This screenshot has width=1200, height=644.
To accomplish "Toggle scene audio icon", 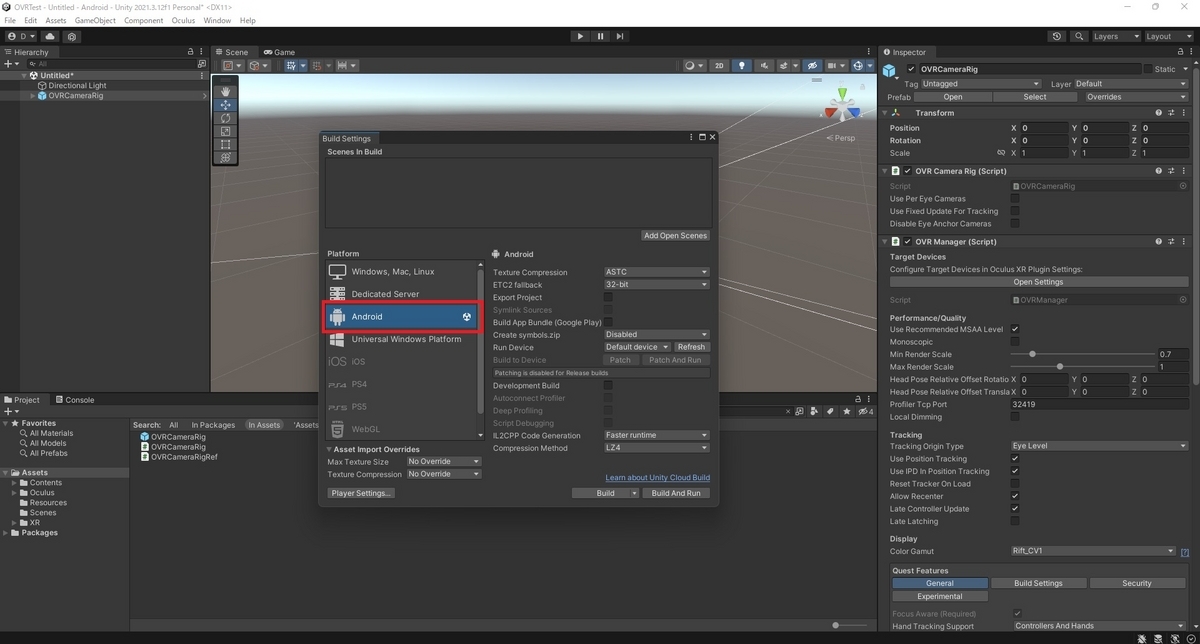I will [763, 66].
